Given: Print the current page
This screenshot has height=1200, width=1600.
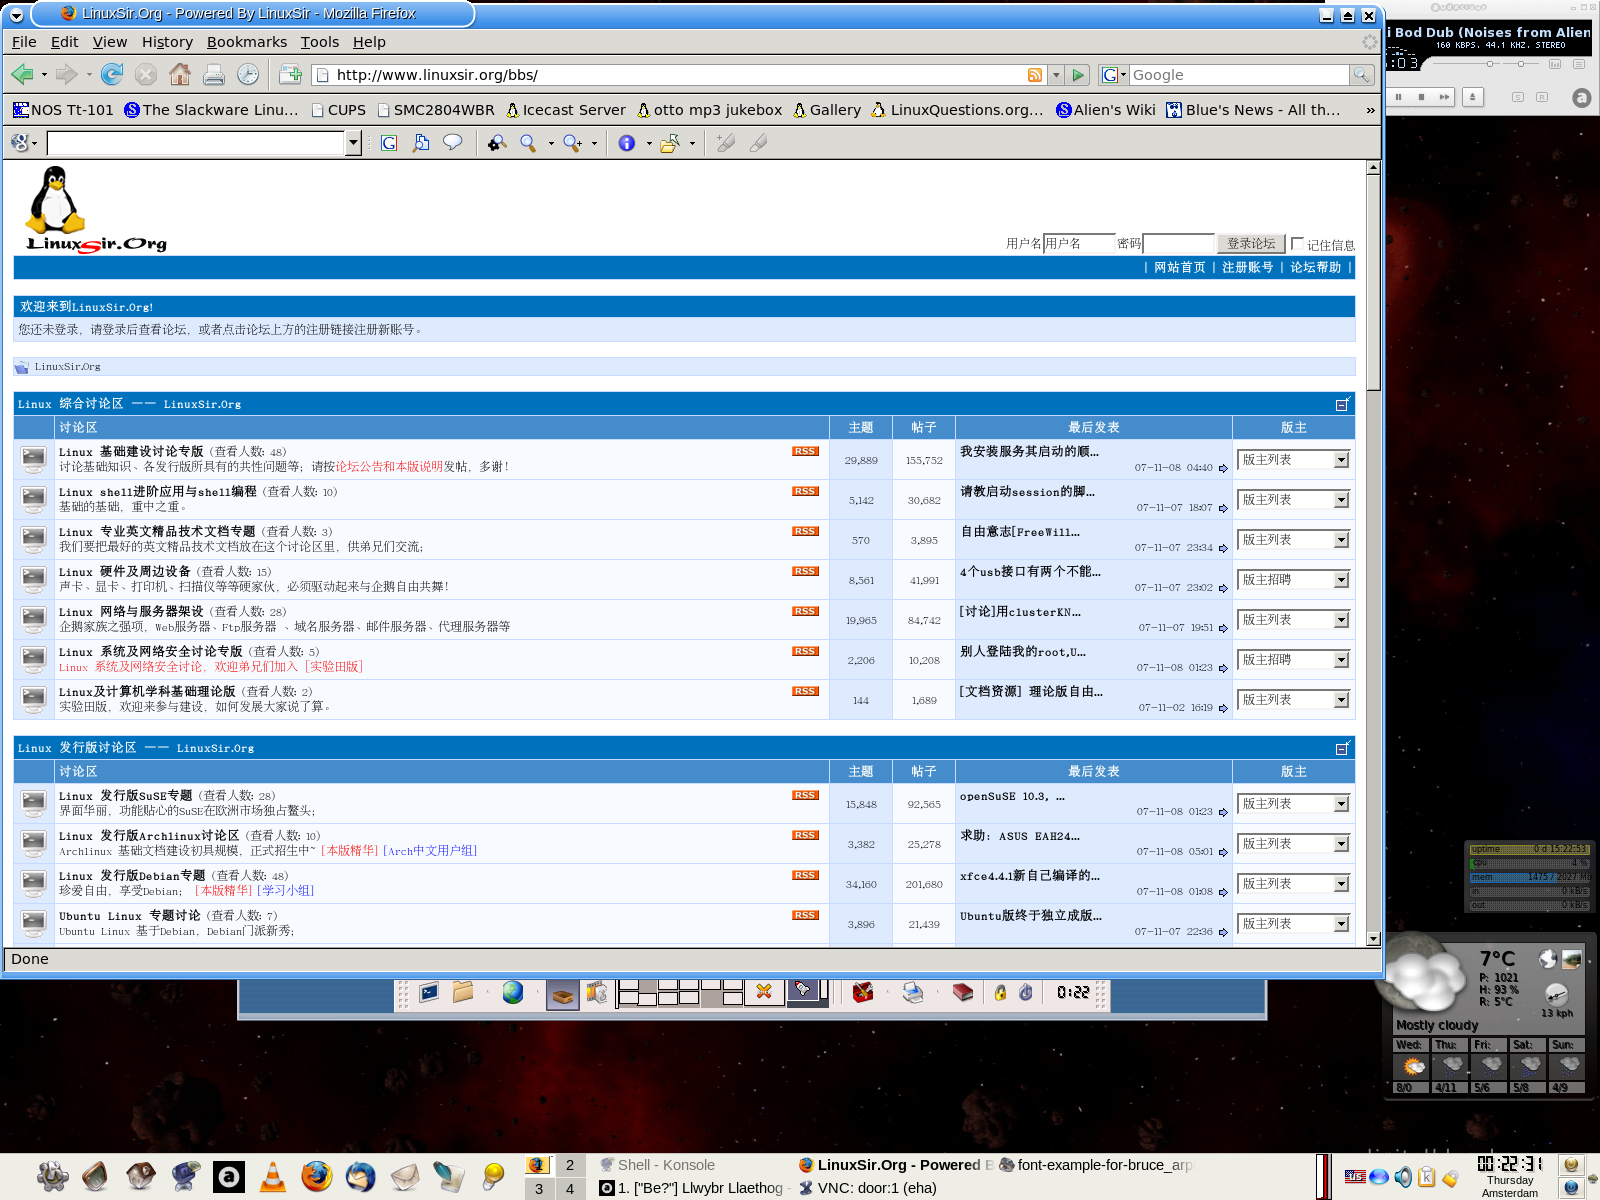Looking at the screenshot, I should pos(214,74).
